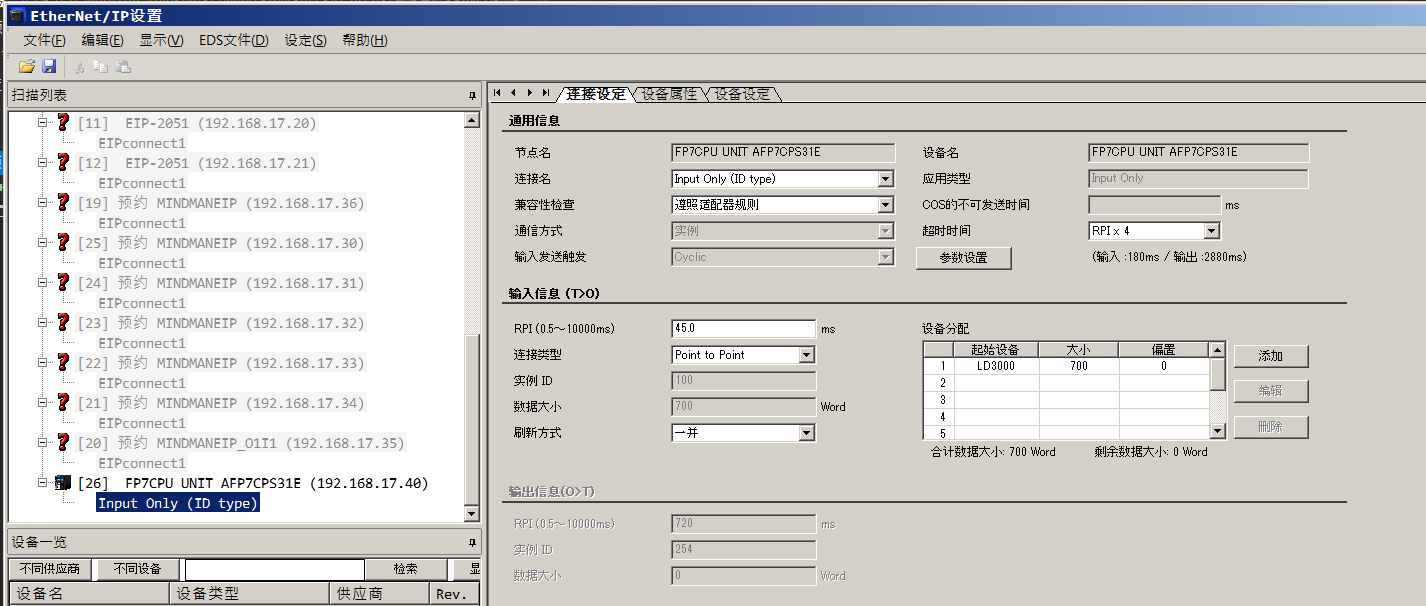
Task: Click the 参数设置 button
Action: 963,258
